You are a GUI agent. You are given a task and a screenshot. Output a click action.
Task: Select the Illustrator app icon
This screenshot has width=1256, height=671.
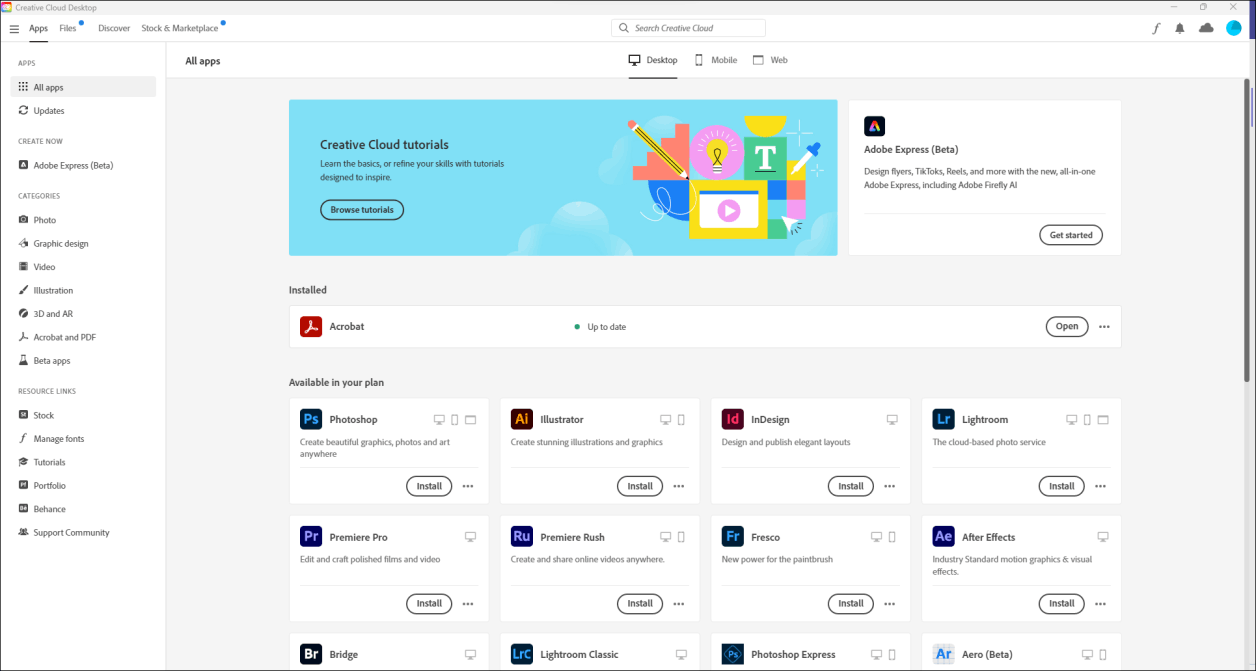(521, 419)
